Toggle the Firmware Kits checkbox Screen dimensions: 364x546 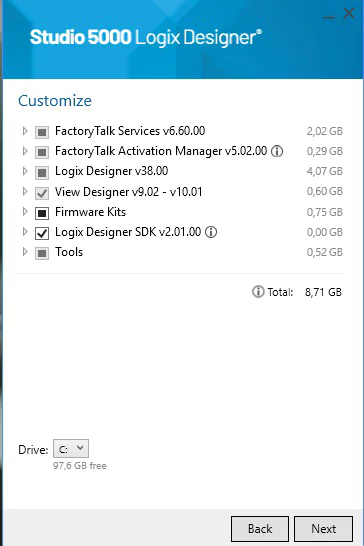[x=42, y=213]
